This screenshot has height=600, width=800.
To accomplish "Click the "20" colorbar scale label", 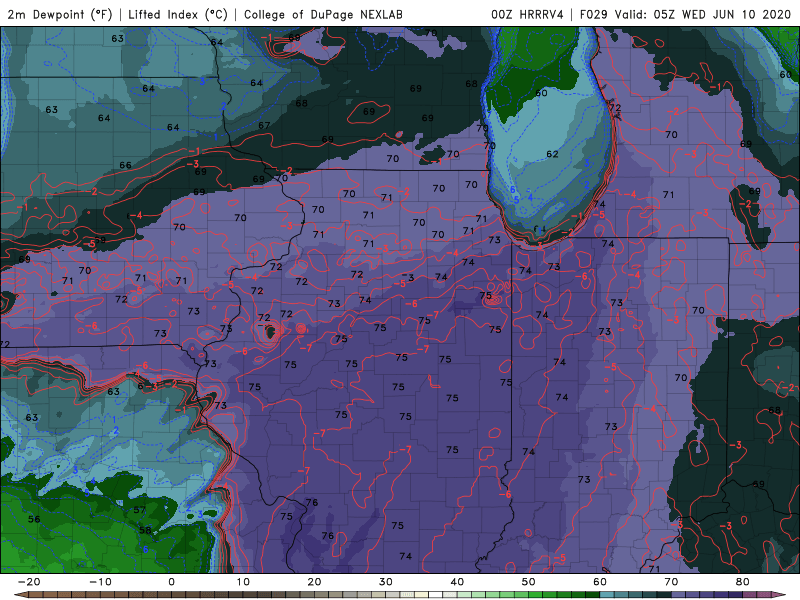I will pyautogui.click(x=314, y=582).
